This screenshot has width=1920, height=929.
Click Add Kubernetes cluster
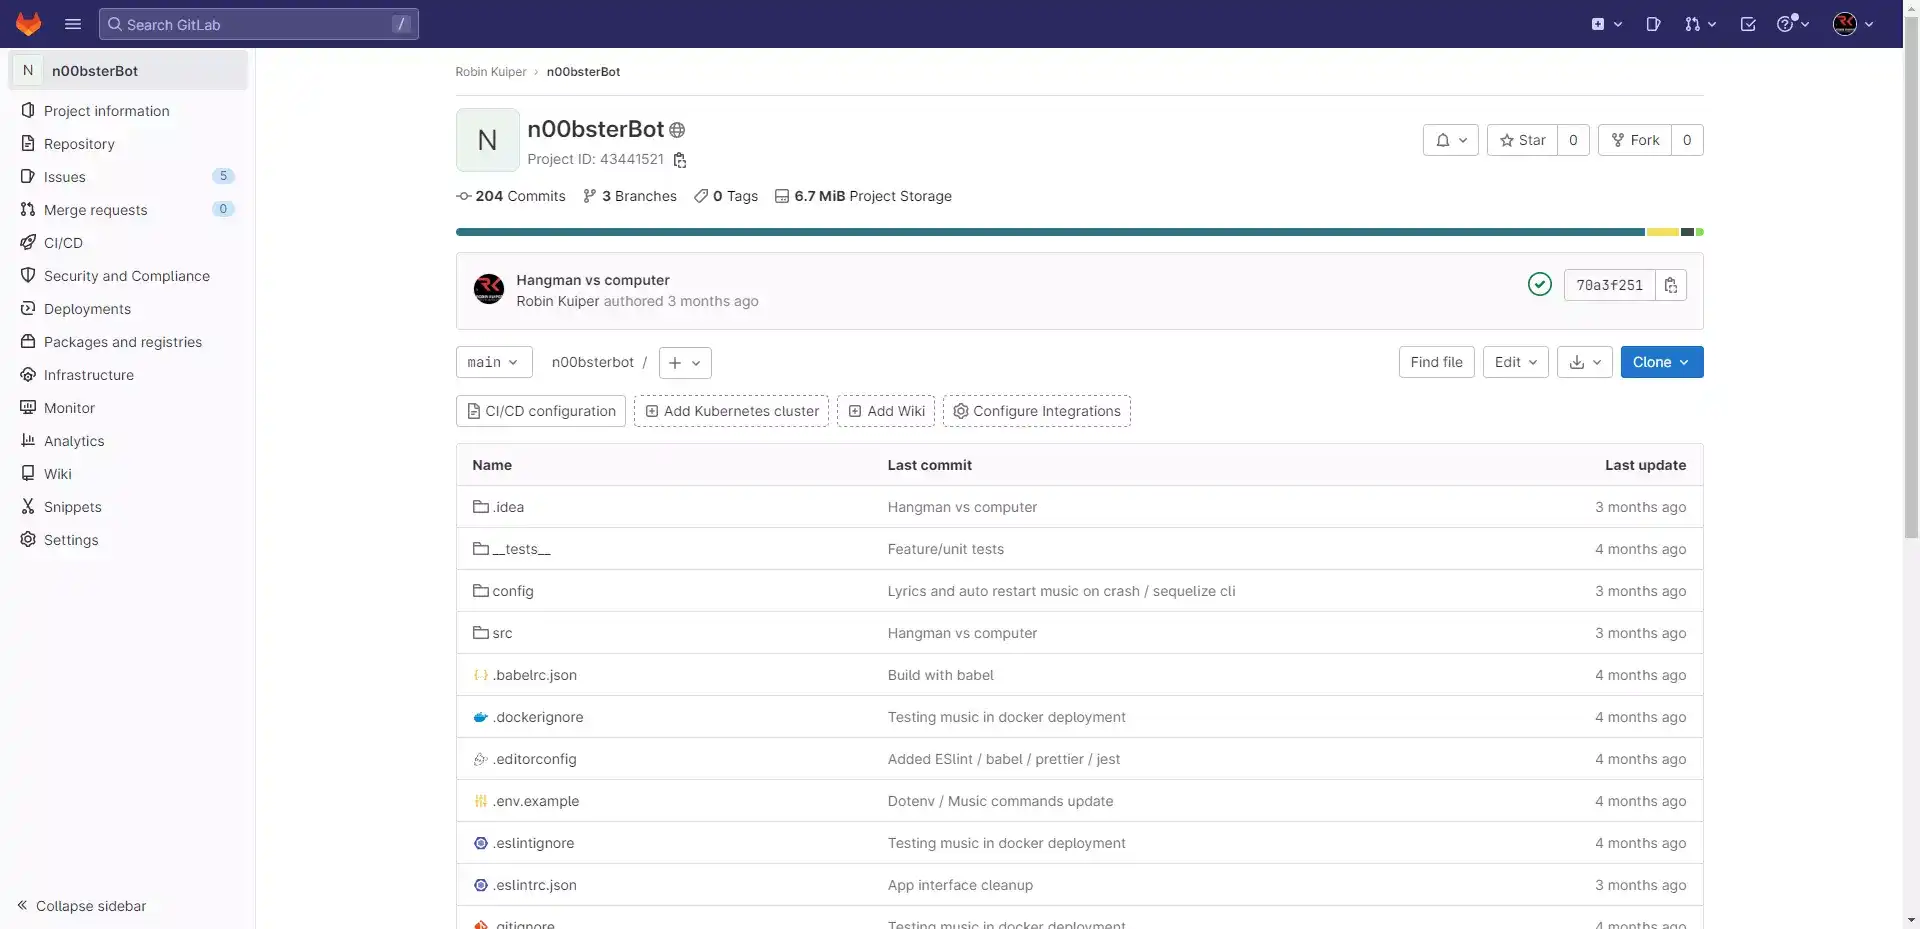click(731, 411)
